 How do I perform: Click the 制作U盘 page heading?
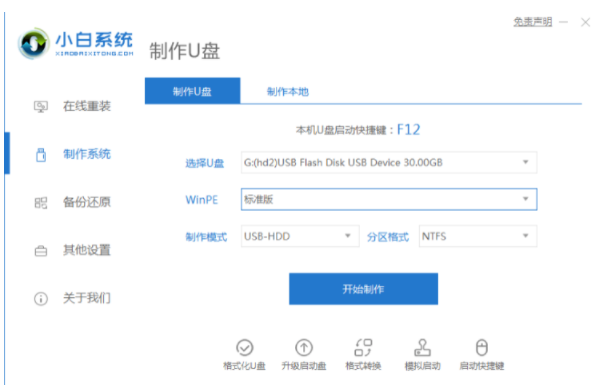point(185,51)
